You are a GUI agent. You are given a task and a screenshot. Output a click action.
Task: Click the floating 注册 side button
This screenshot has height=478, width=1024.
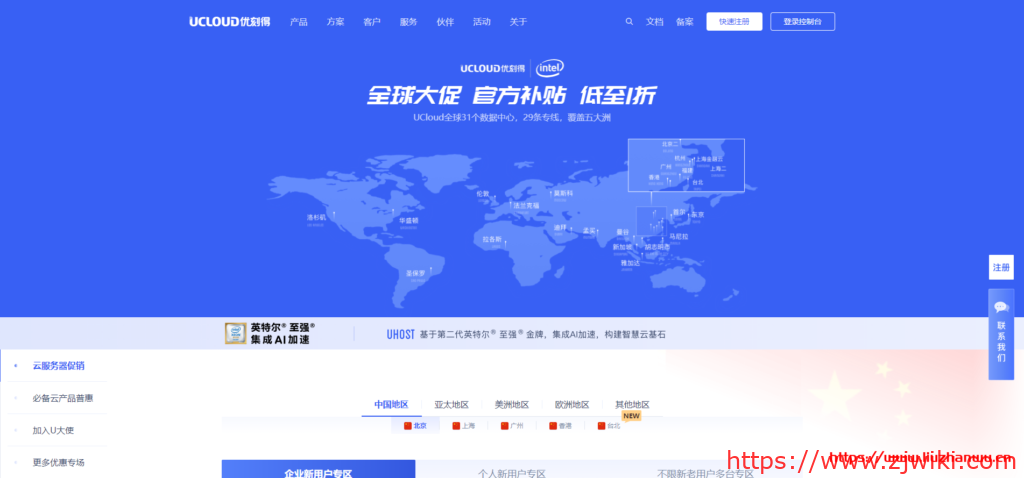tap(1001, 268)
